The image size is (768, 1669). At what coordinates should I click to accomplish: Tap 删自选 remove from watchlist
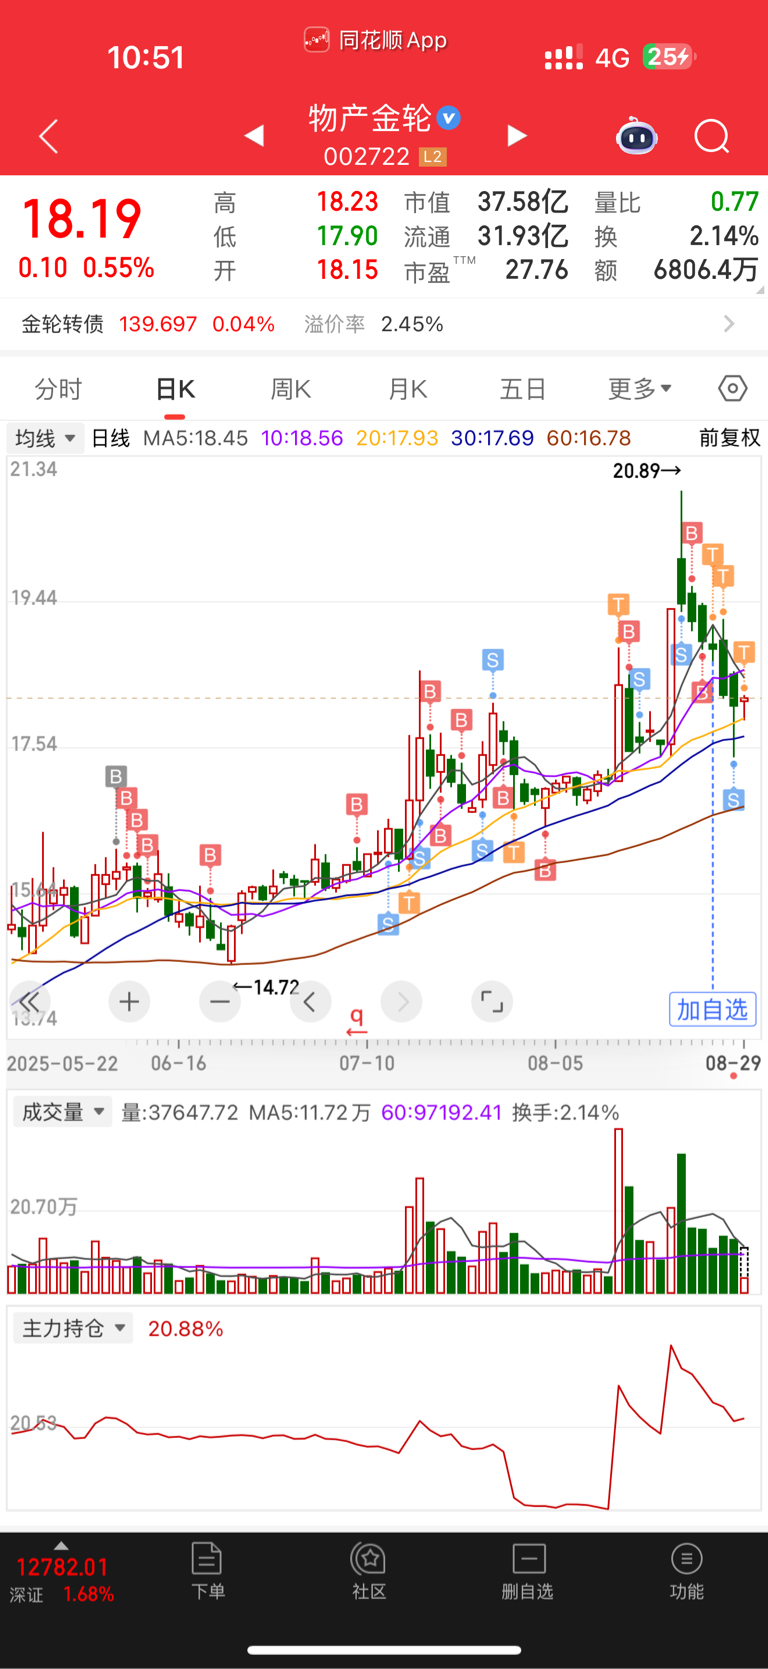[528, 1570]
